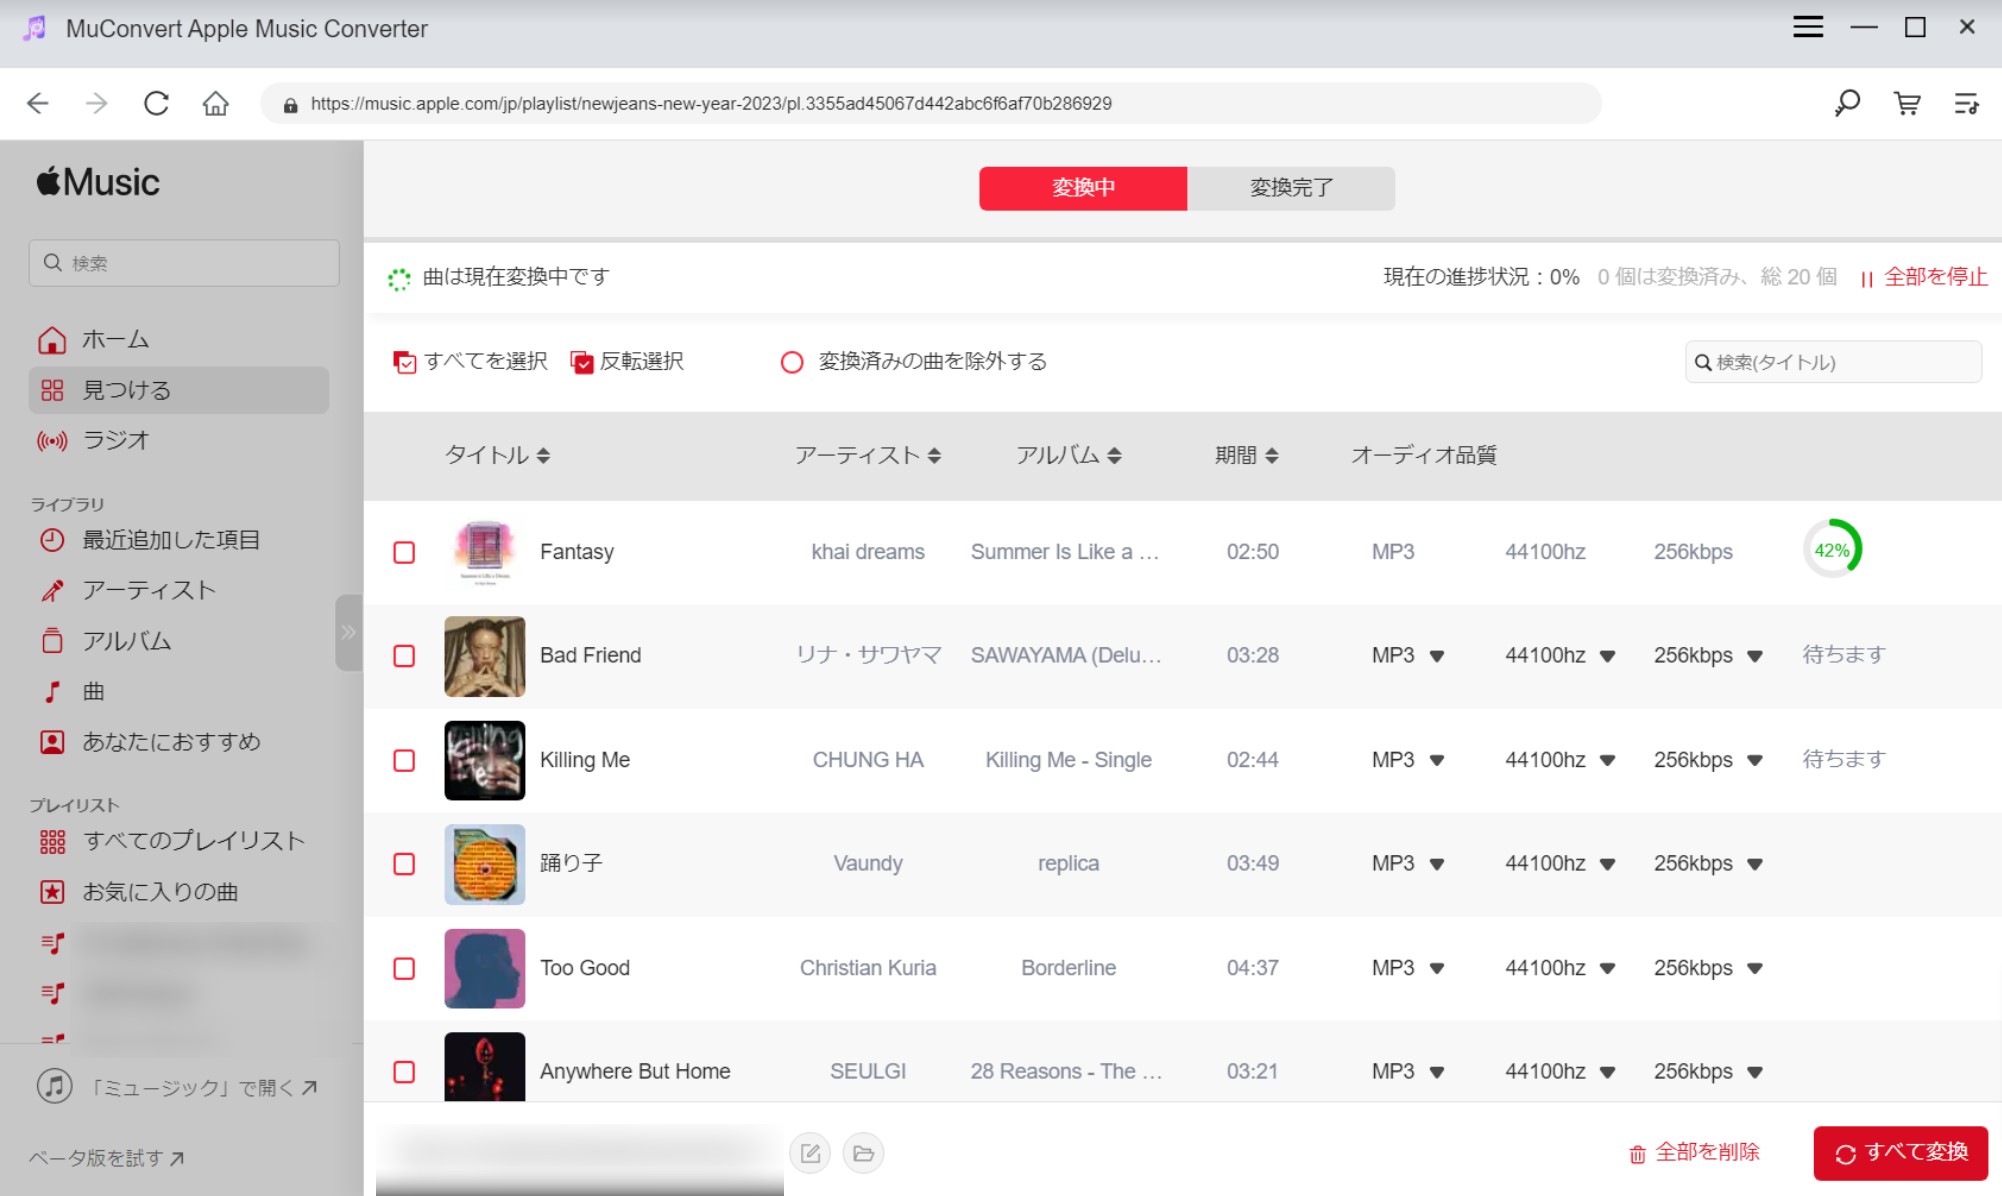Open 256kbps dropdown for Killing Me
Screen dimensions: 2002x1196
click(x=1708, y=760)
